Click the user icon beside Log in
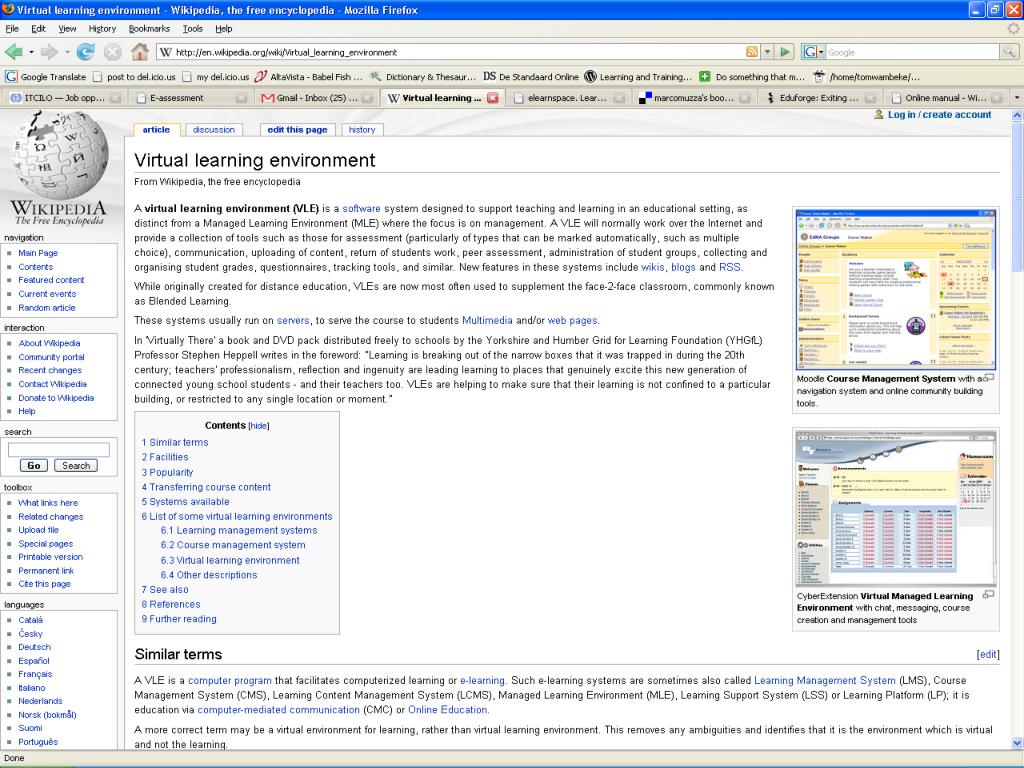Image resolution: width=1024 pixels, height=768 pixels. pyautogui.click(x=879, y=114)
